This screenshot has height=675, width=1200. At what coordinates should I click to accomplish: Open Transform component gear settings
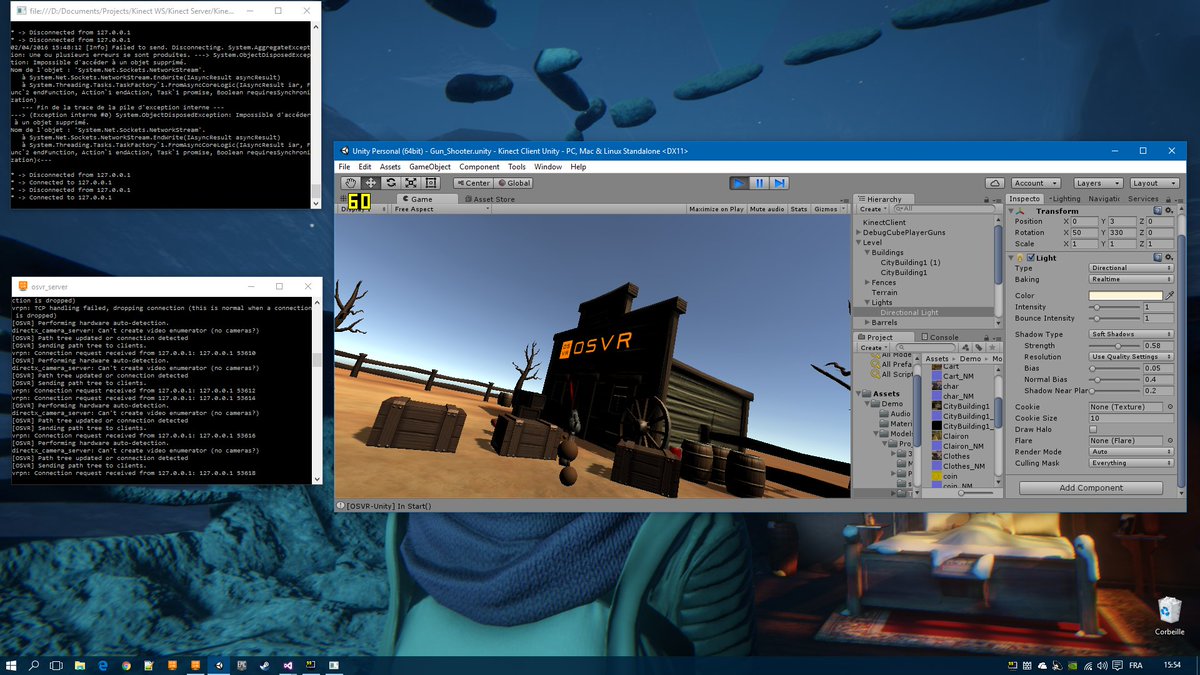pos(1169,211)
